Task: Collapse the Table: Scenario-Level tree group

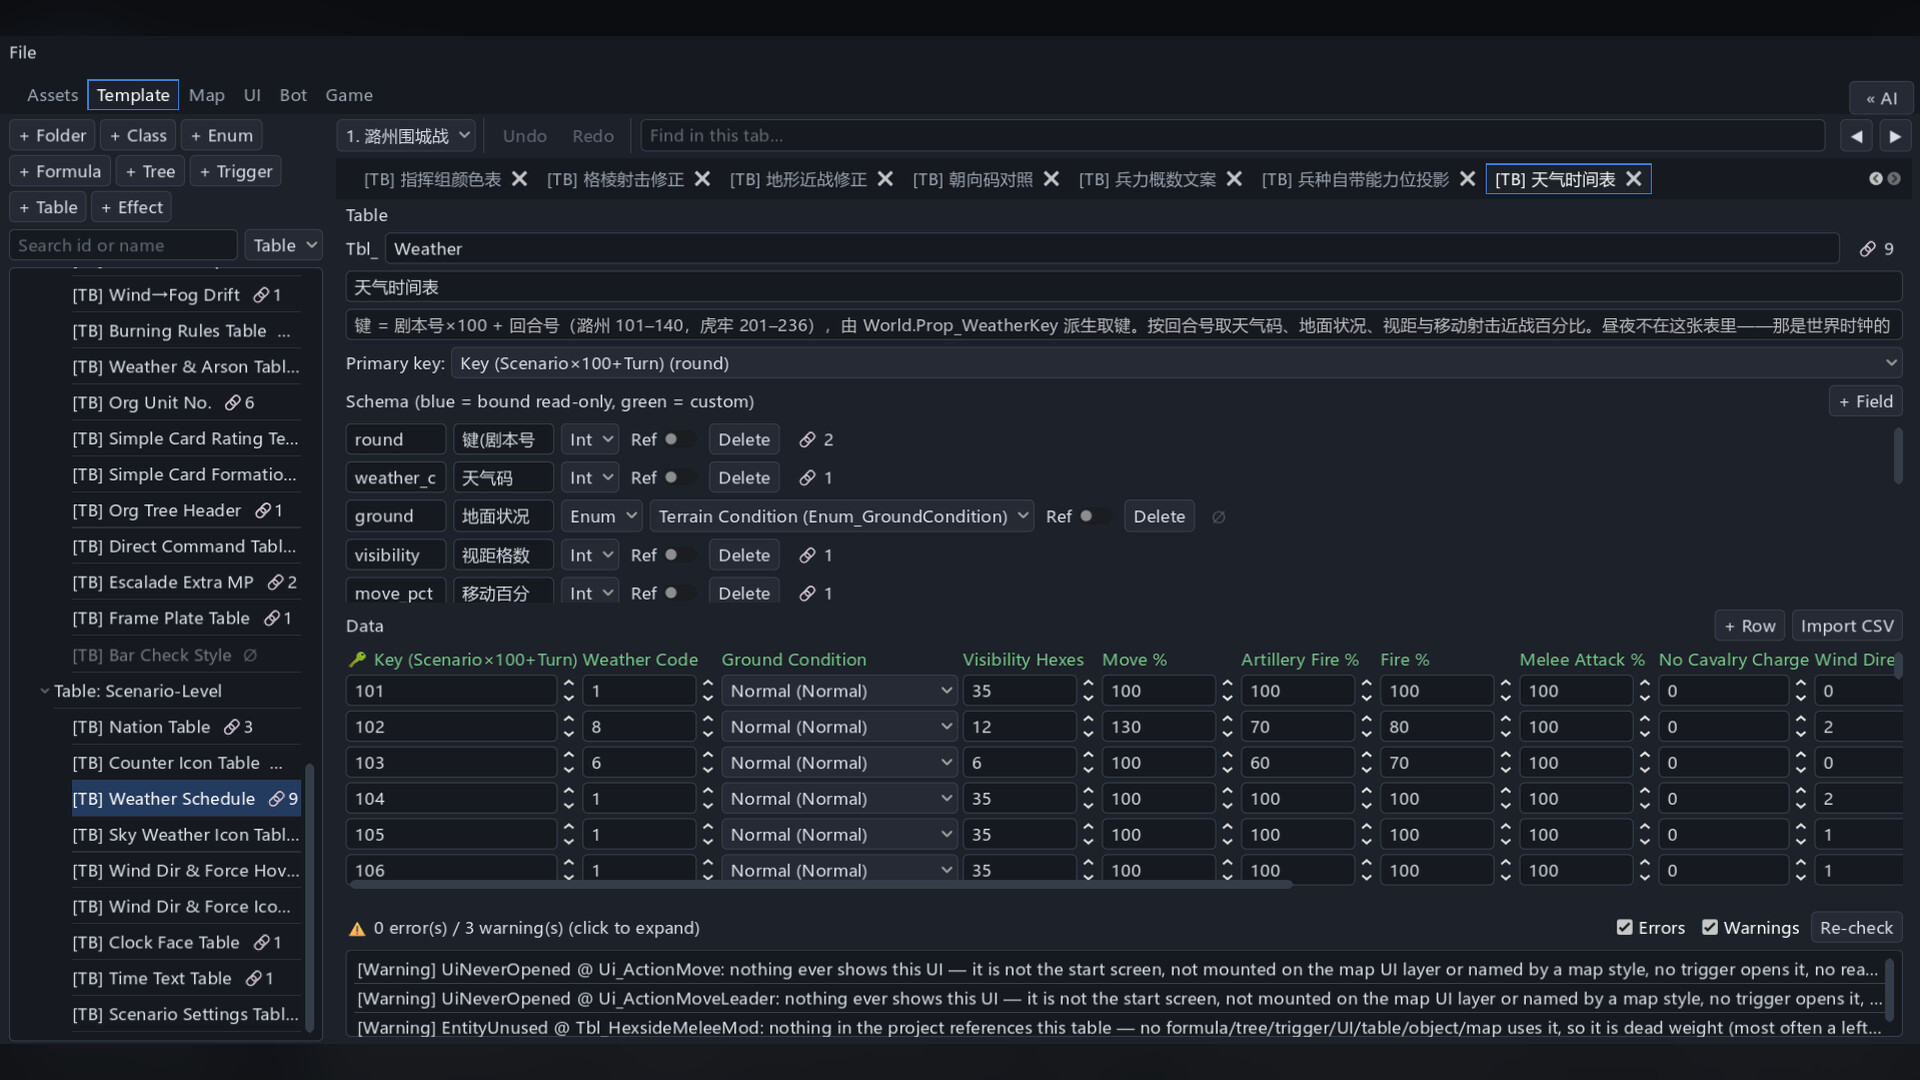Action: coord(44,691)
